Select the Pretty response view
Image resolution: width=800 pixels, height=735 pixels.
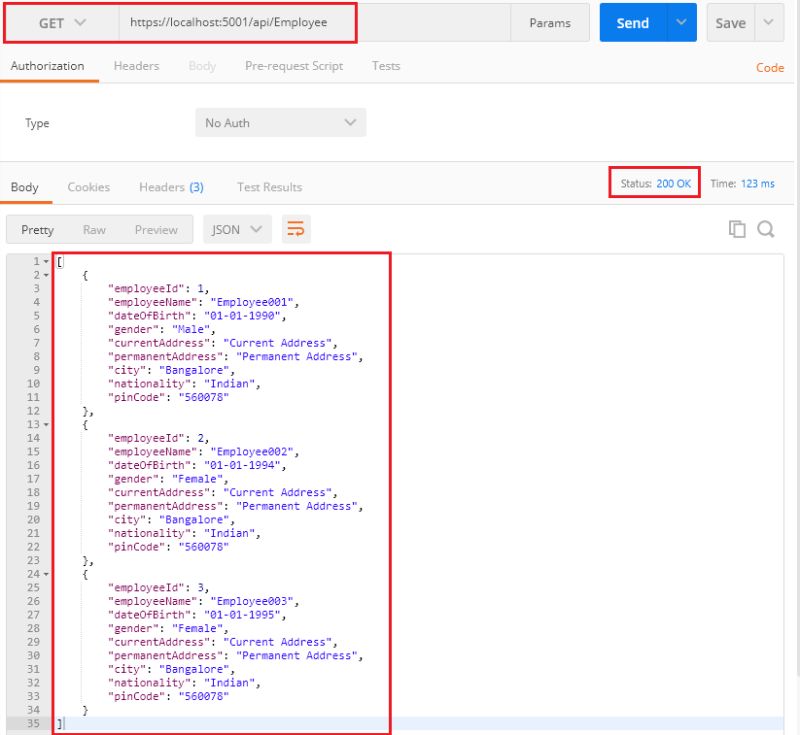pos(37,229)
